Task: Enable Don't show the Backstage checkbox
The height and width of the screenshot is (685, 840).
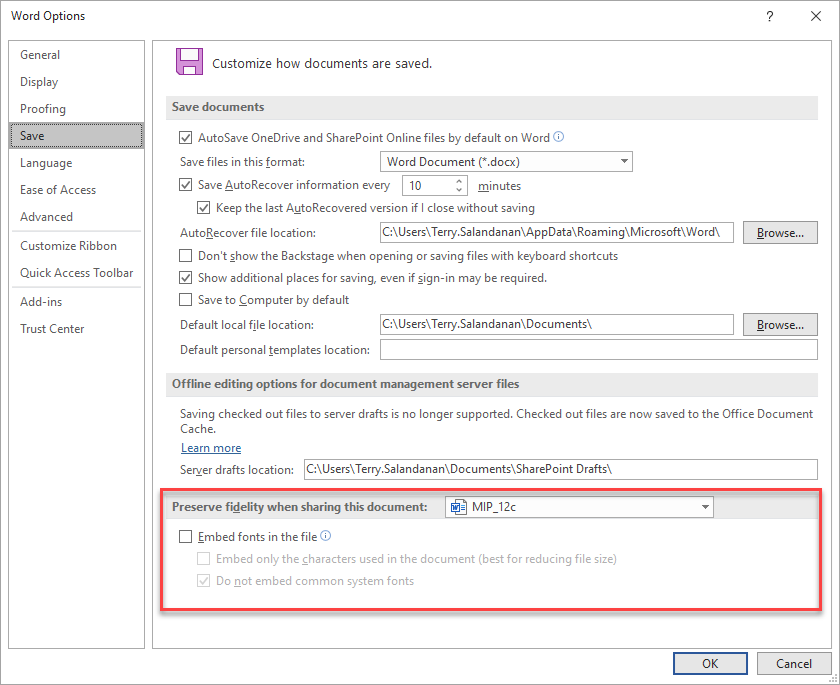Action: pyautogui.click(x=185, y=255)
